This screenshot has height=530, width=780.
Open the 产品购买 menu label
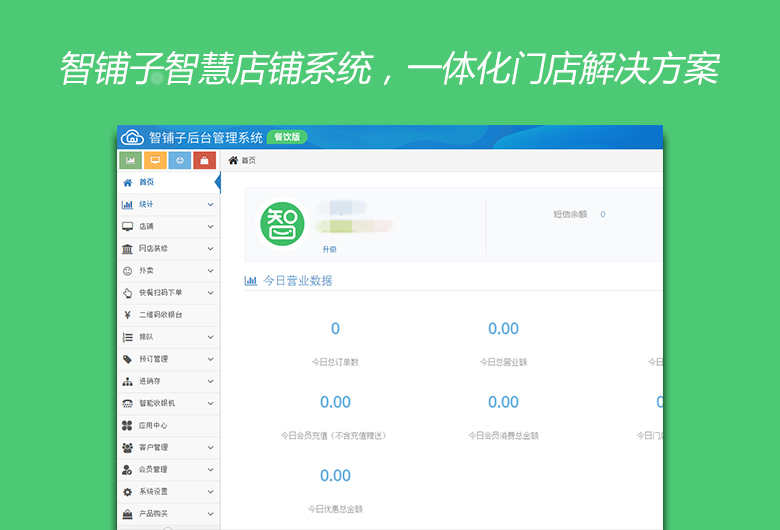153,514
